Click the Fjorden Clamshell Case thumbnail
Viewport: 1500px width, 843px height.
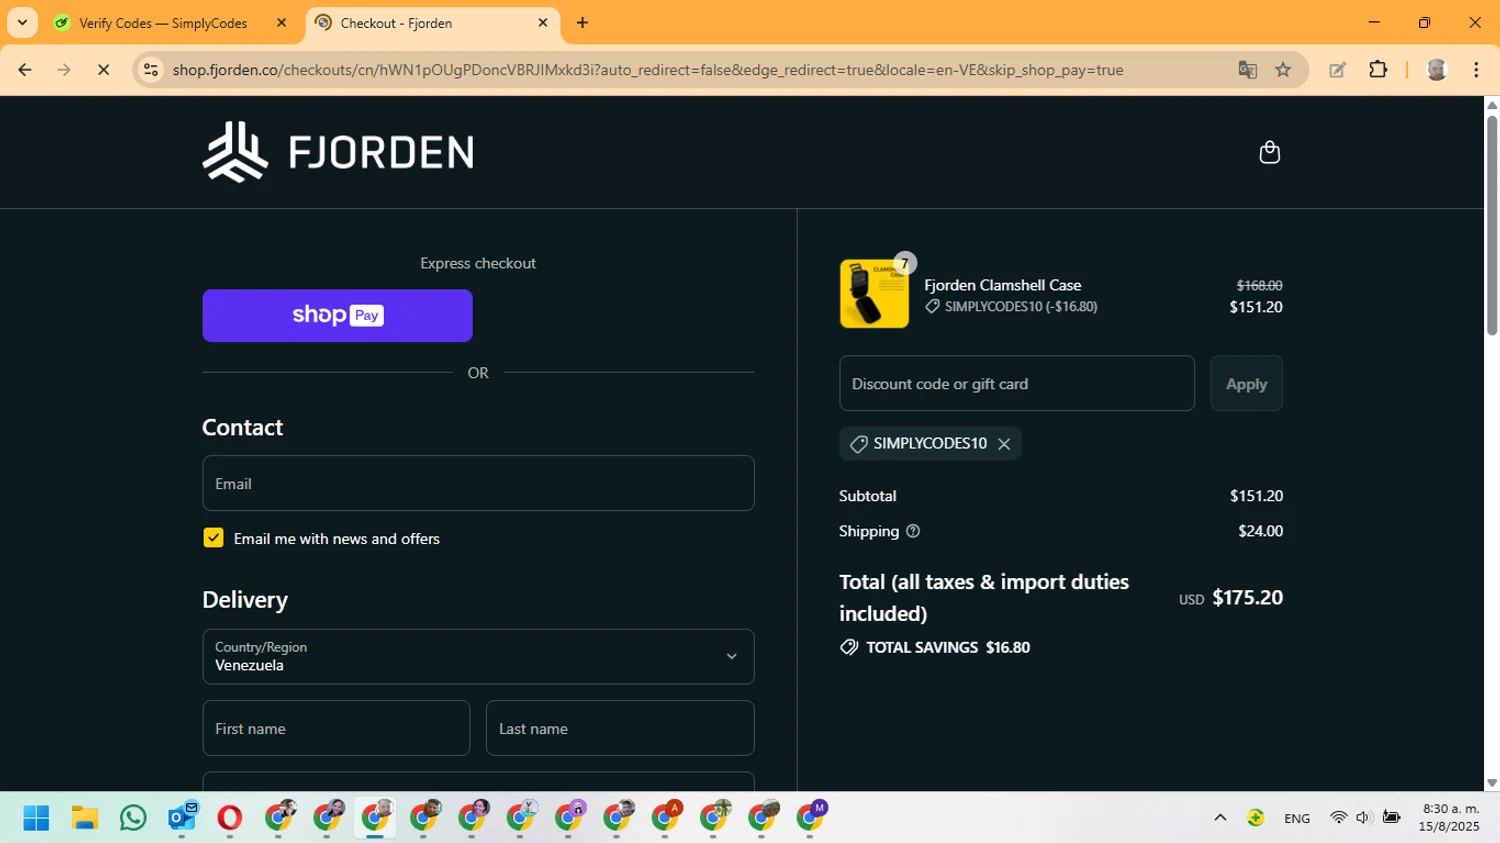coord(874,294)
